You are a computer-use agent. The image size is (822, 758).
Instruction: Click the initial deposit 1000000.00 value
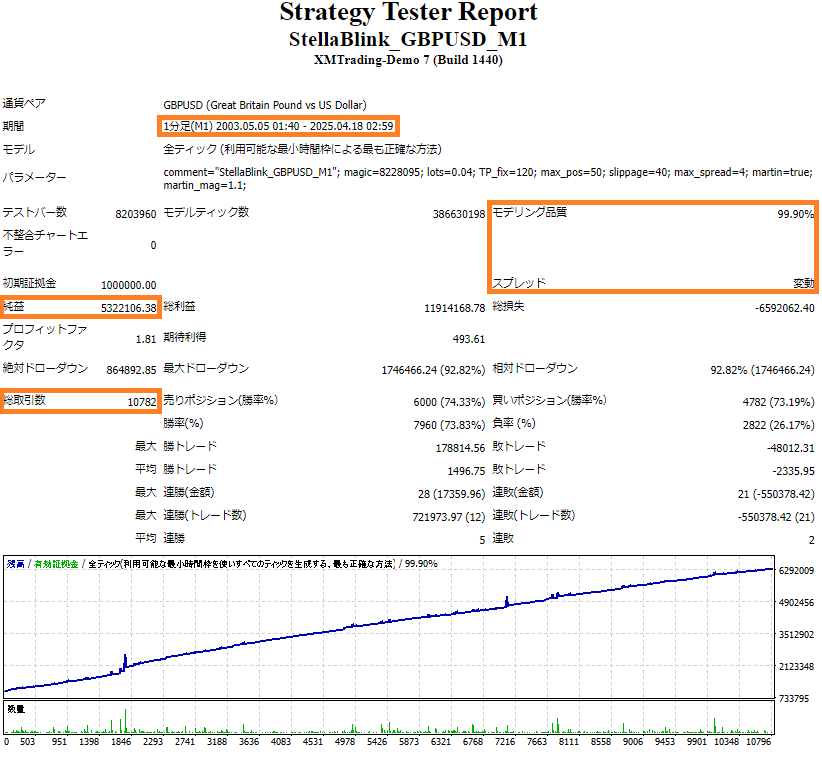pyautogui.click(x=128, y=285)
